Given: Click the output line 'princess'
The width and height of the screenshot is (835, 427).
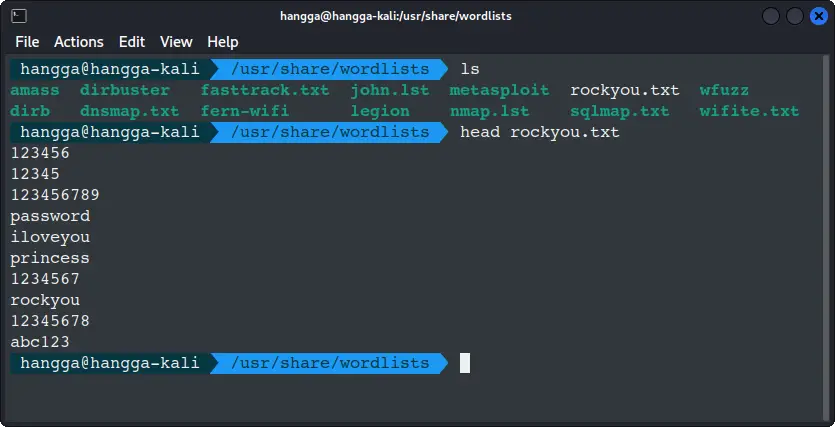Looking at the screenshot, I should coord(50,258).
